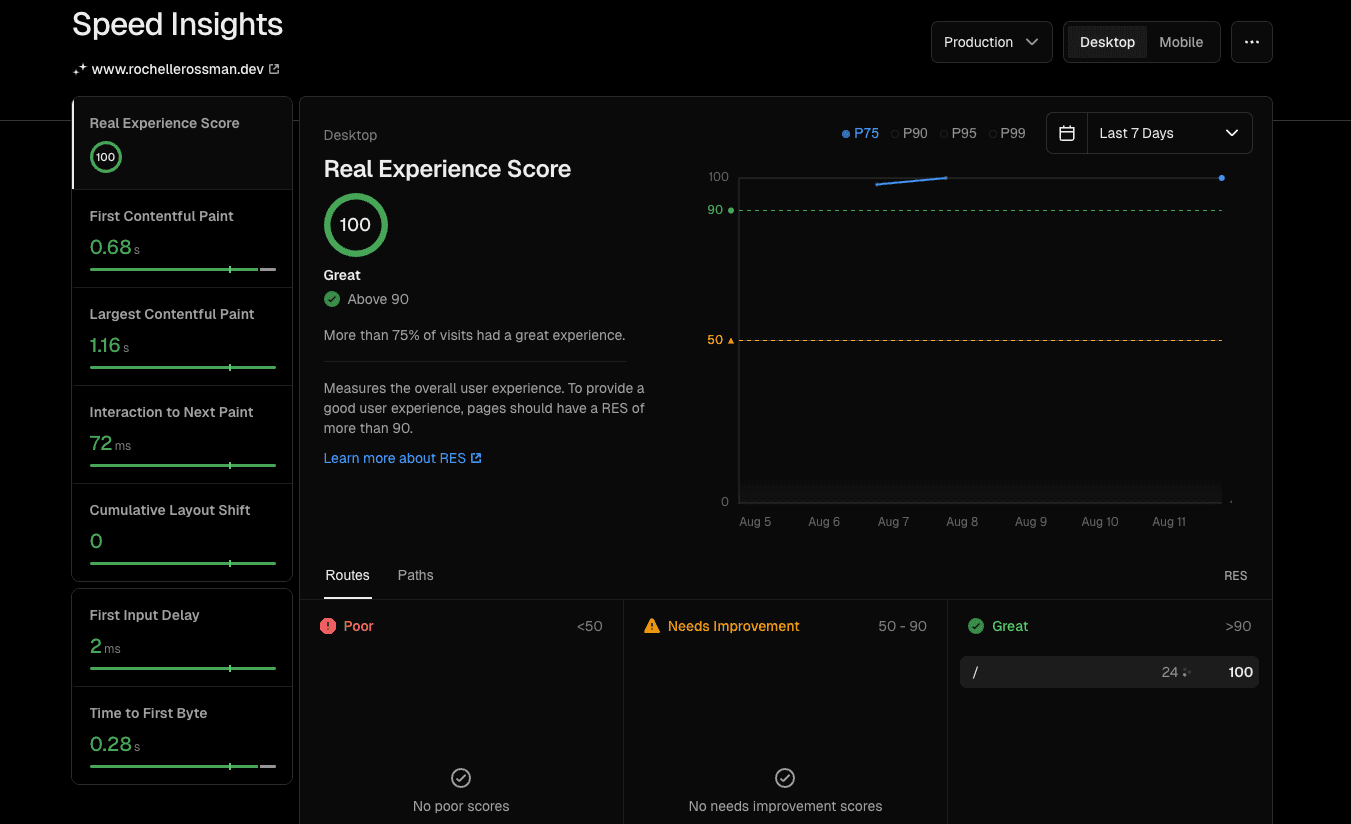
Task: Click the 72 ms Interaction value
Action: (x=110, y=443)
